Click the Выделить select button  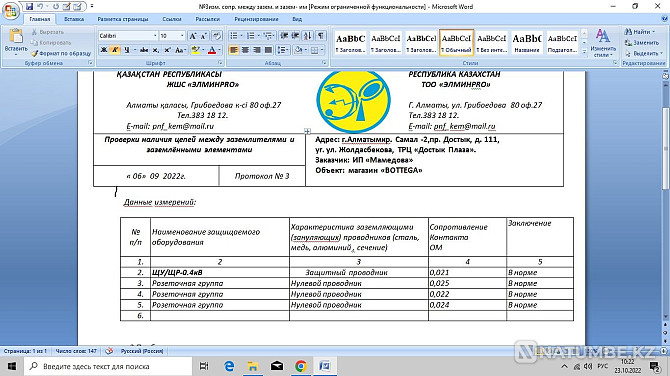[x=643, y=53]
